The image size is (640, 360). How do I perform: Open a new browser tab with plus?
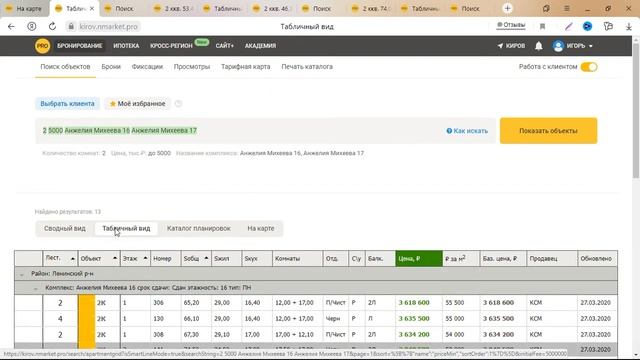click(507, 8)
